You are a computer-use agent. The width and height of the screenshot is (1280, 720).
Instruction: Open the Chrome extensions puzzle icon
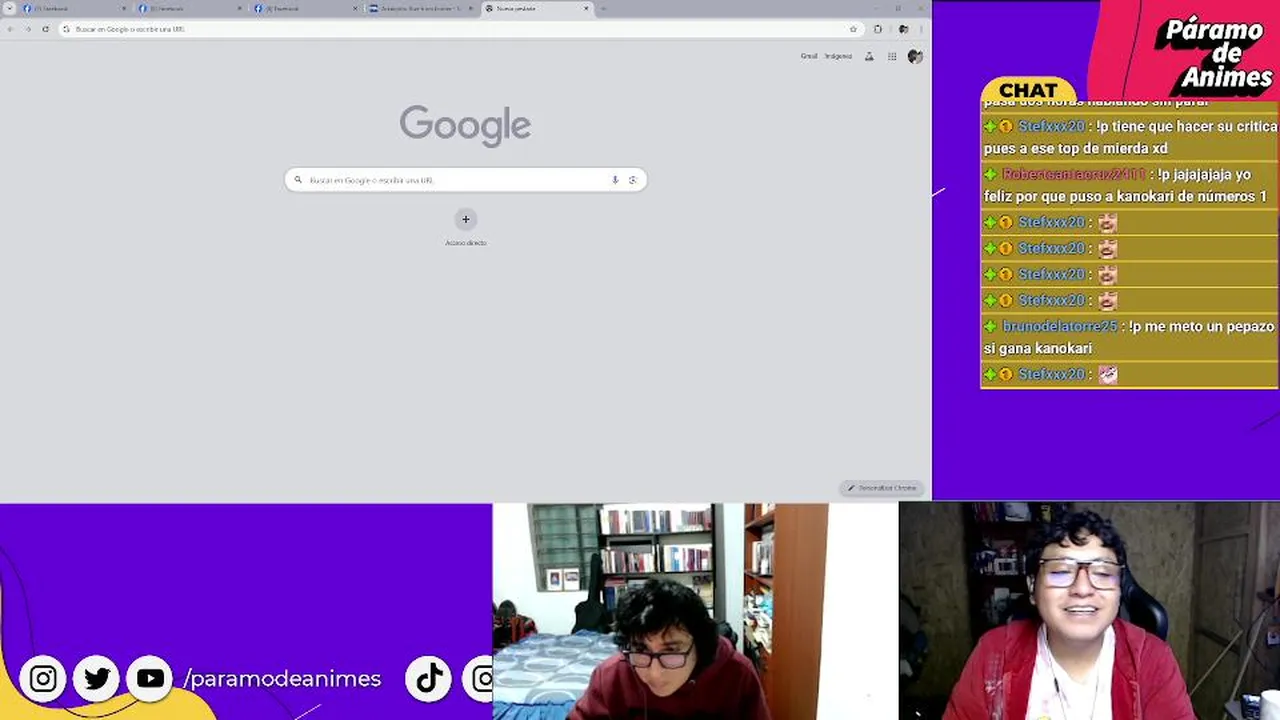(x=877, y=29)
